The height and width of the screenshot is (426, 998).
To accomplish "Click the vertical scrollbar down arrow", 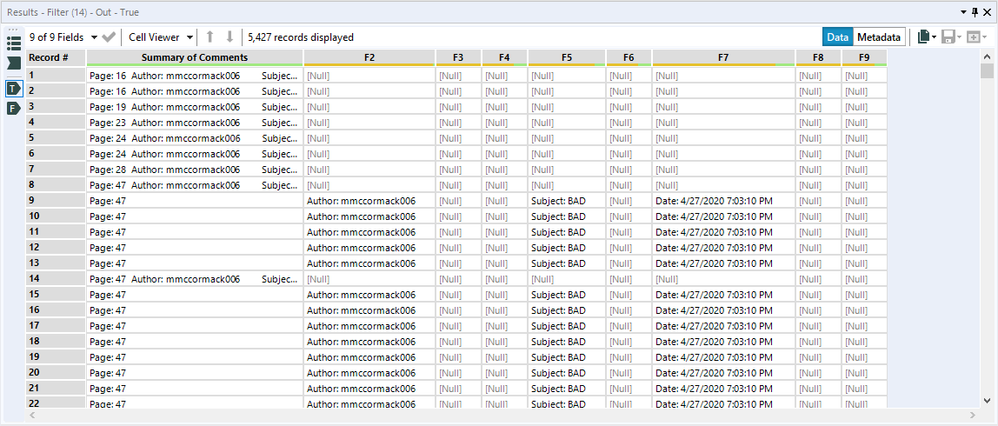I will (987, 401).
